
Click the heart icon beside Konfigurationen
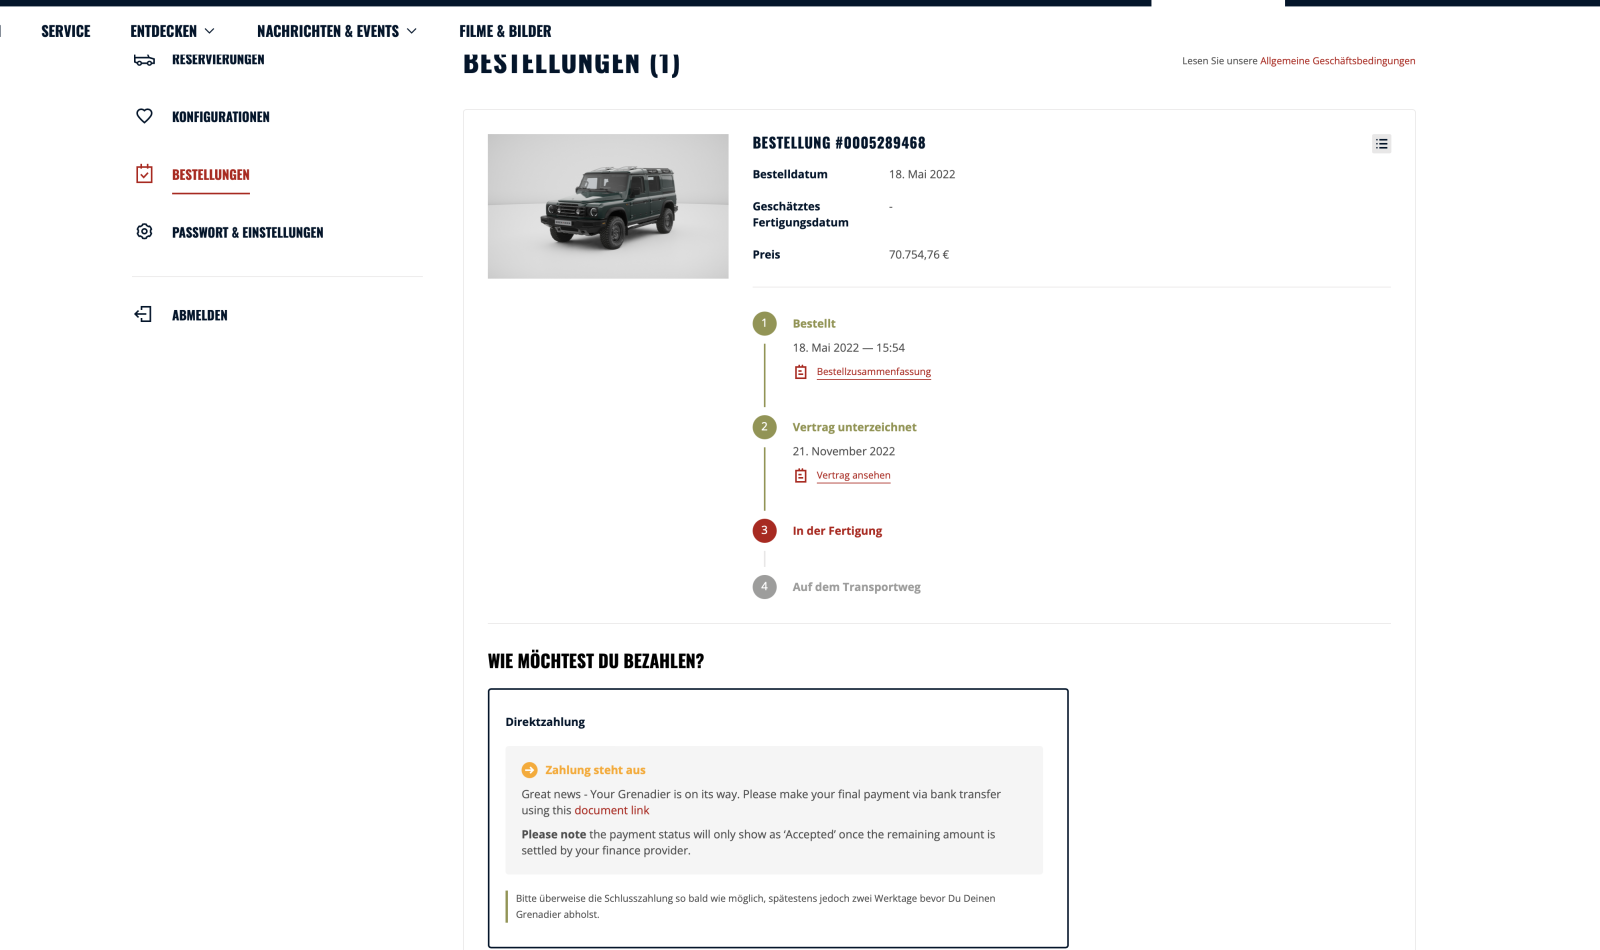(x=144, y=116)
